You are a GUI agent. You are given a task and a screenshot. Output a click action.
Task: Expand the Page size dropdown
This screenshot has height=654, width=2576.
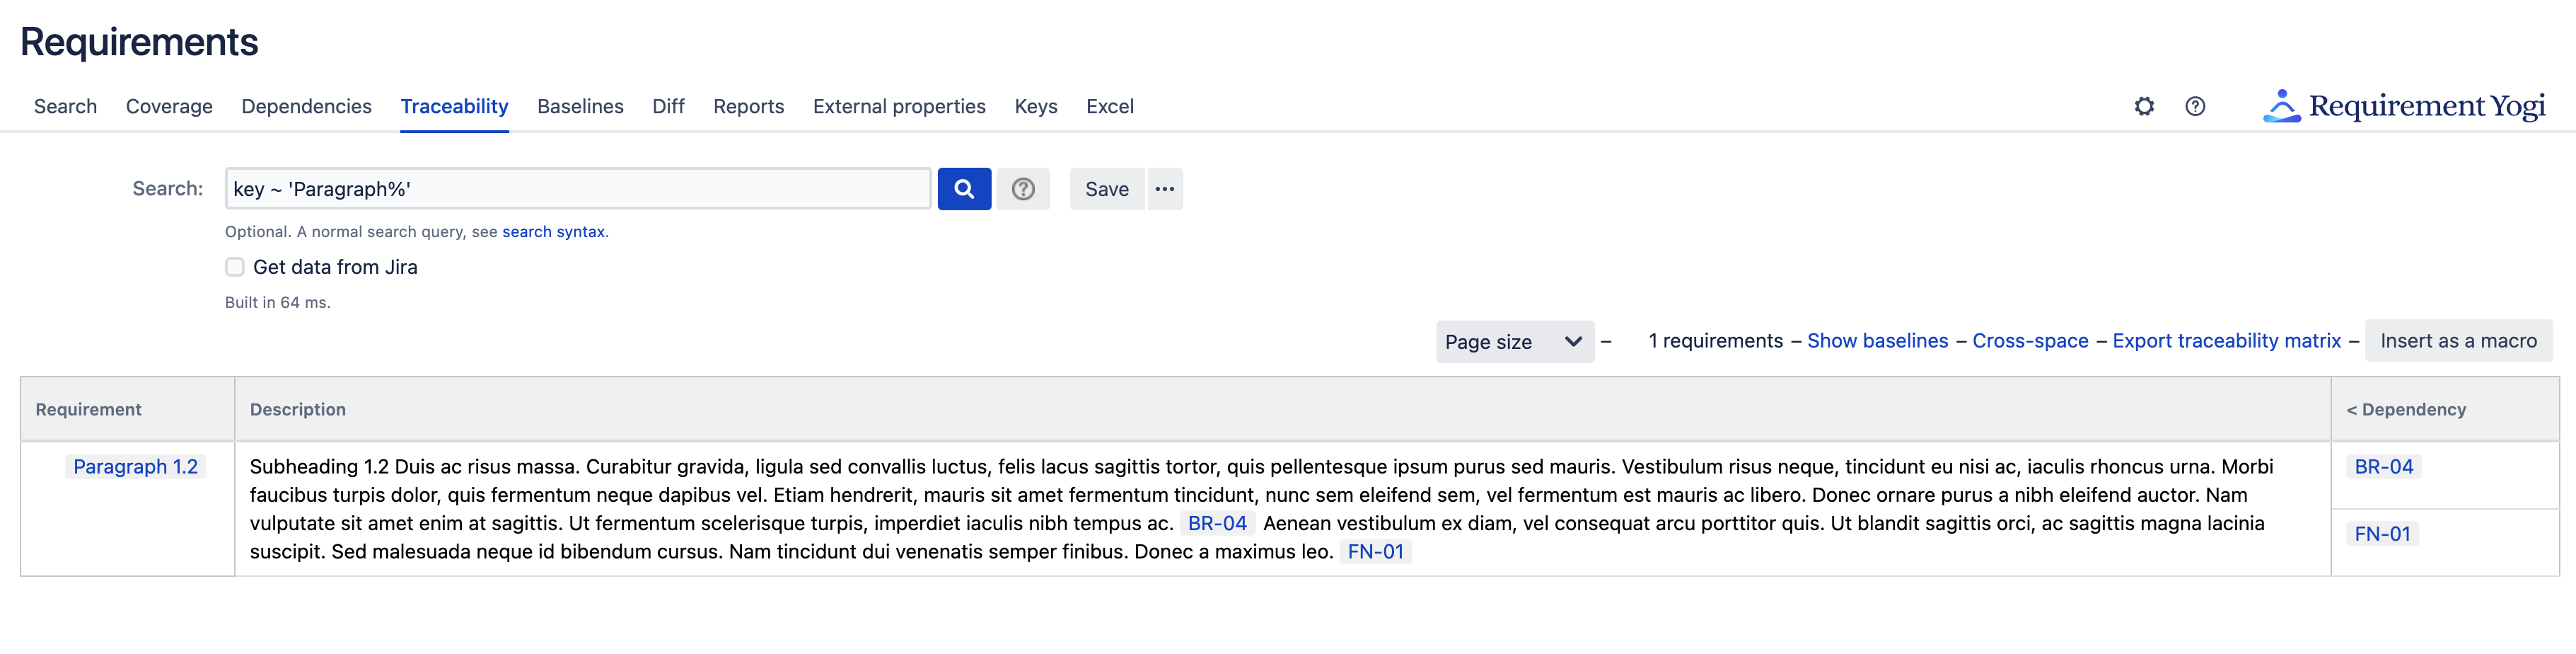(1513, 342)
